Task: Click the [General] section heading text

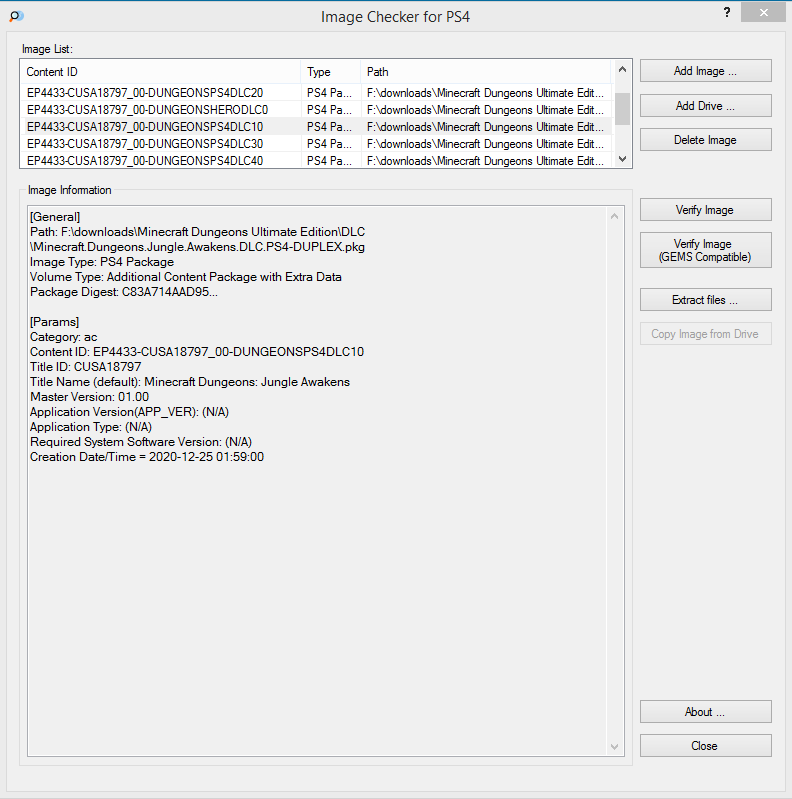Action: (55, 217)
